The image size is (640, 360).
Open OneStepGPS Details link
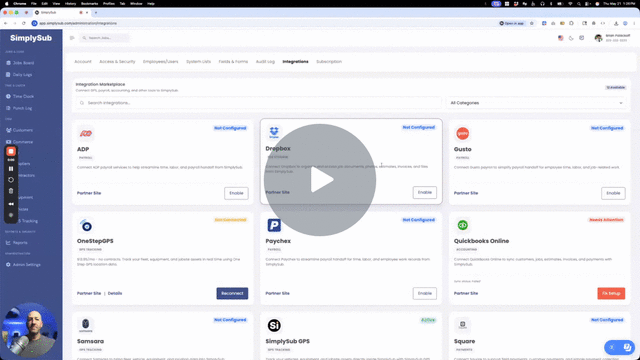coord(115,293)
